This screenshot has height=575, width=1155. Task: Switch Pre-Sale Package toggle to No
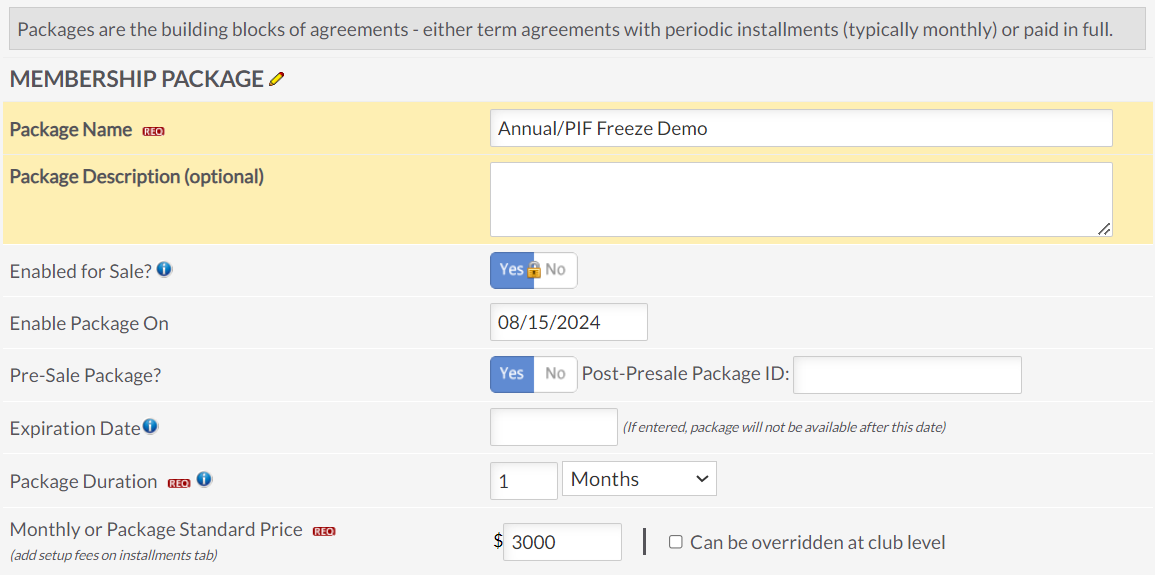(x=555, y=374)
